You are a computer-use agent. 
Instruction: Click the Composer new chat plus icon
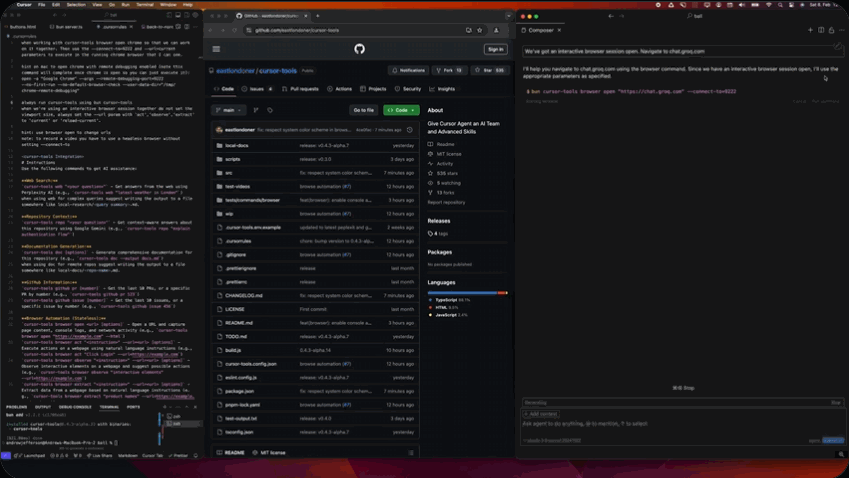pyautogui.click(x=811, y=30)
